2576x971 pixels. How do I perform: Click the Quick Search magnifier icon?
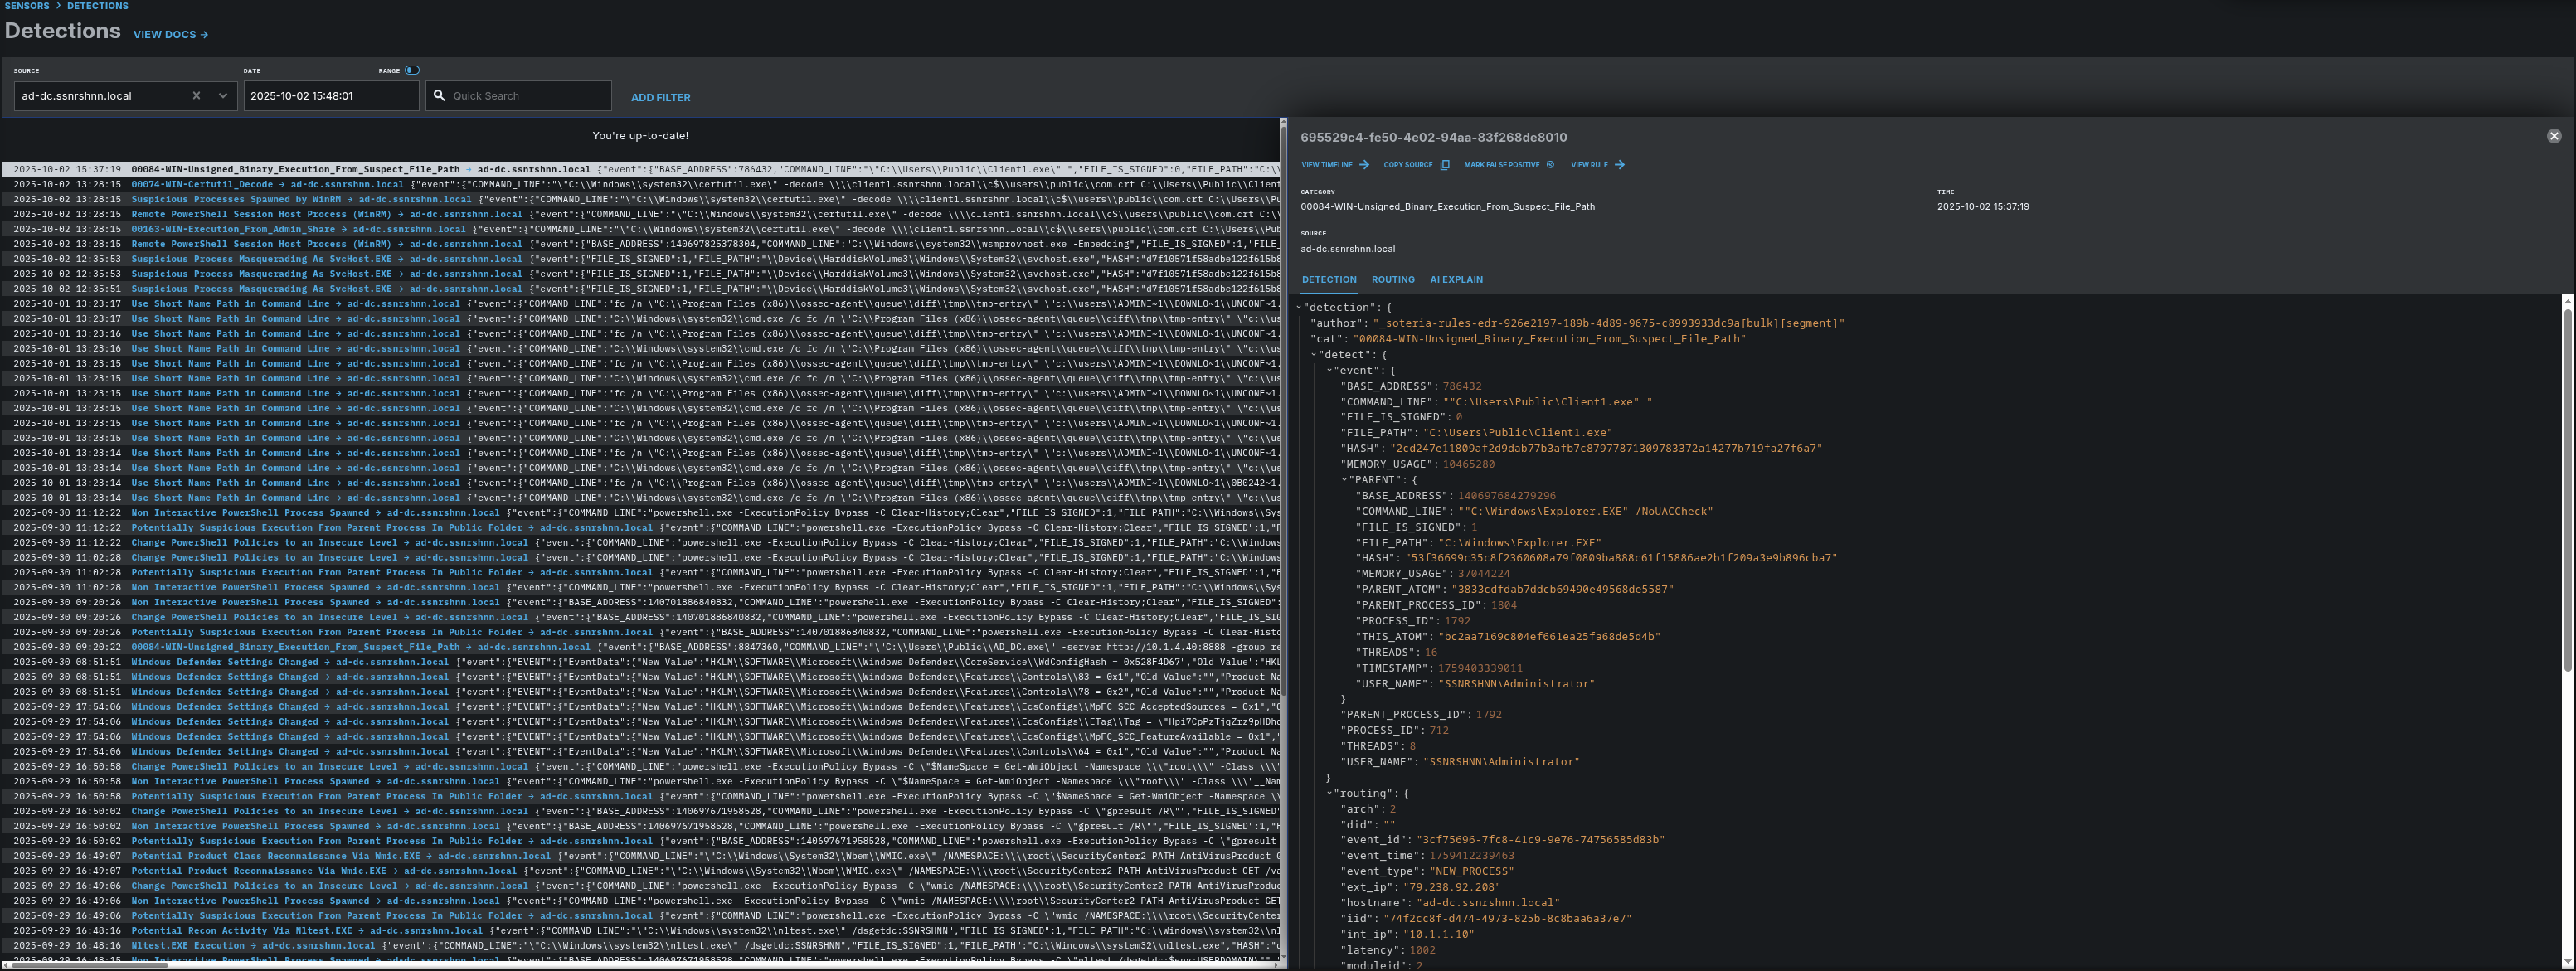[x=439, y=96]
